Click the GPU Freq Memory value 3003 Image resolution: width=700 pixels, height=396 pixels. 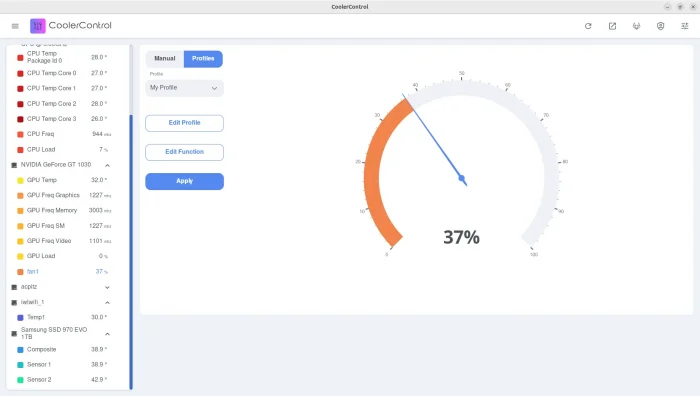pos(96,210)
